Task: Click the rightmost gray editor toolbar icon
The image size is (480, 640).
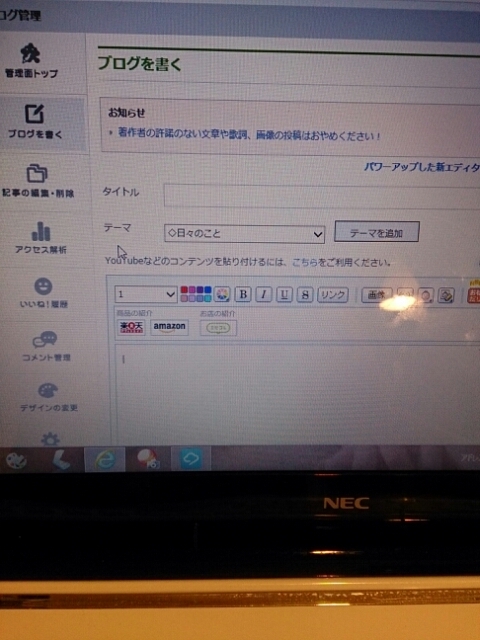Action: point(446,296)
